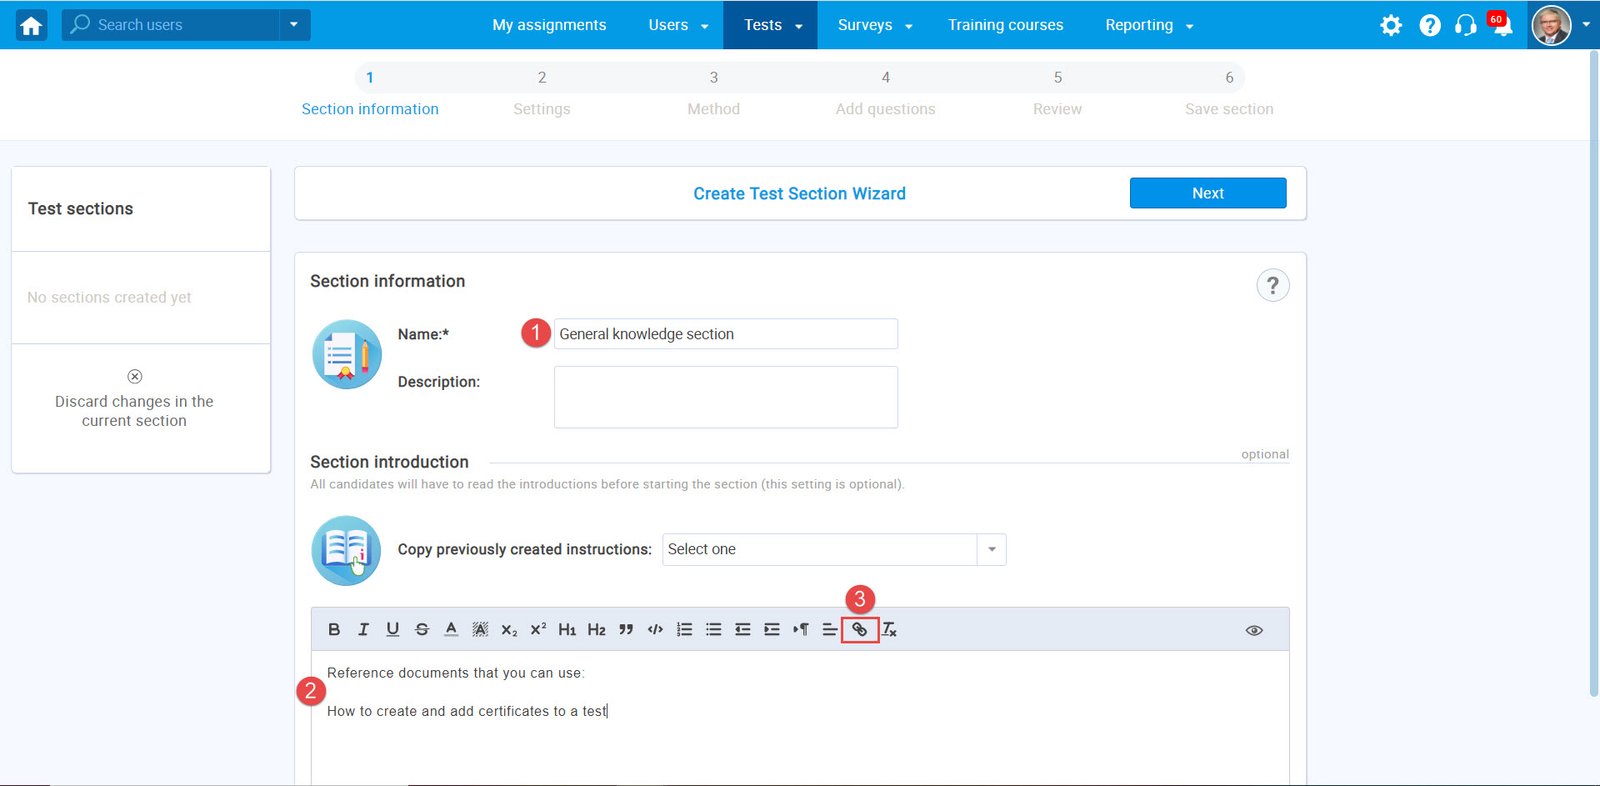Screen dimensions: 1600x786
Task: Expand the Search users dropdown arrow
Action: pos(294,25)
